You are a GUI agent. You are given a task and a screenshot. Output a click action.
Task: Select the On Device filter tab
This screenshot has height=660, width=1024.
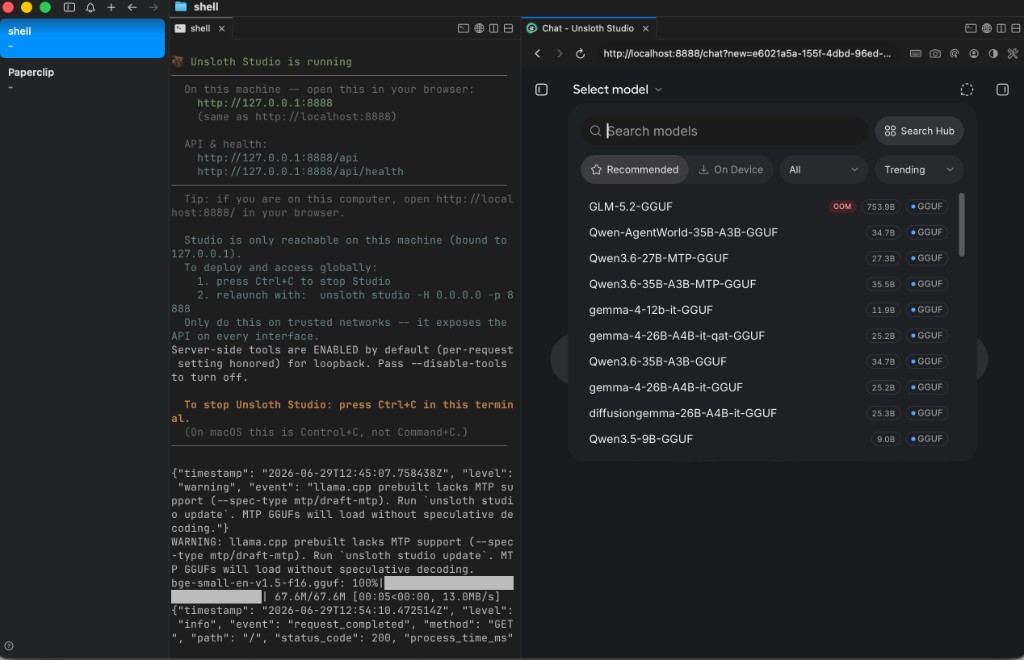[x=731, y=170]
